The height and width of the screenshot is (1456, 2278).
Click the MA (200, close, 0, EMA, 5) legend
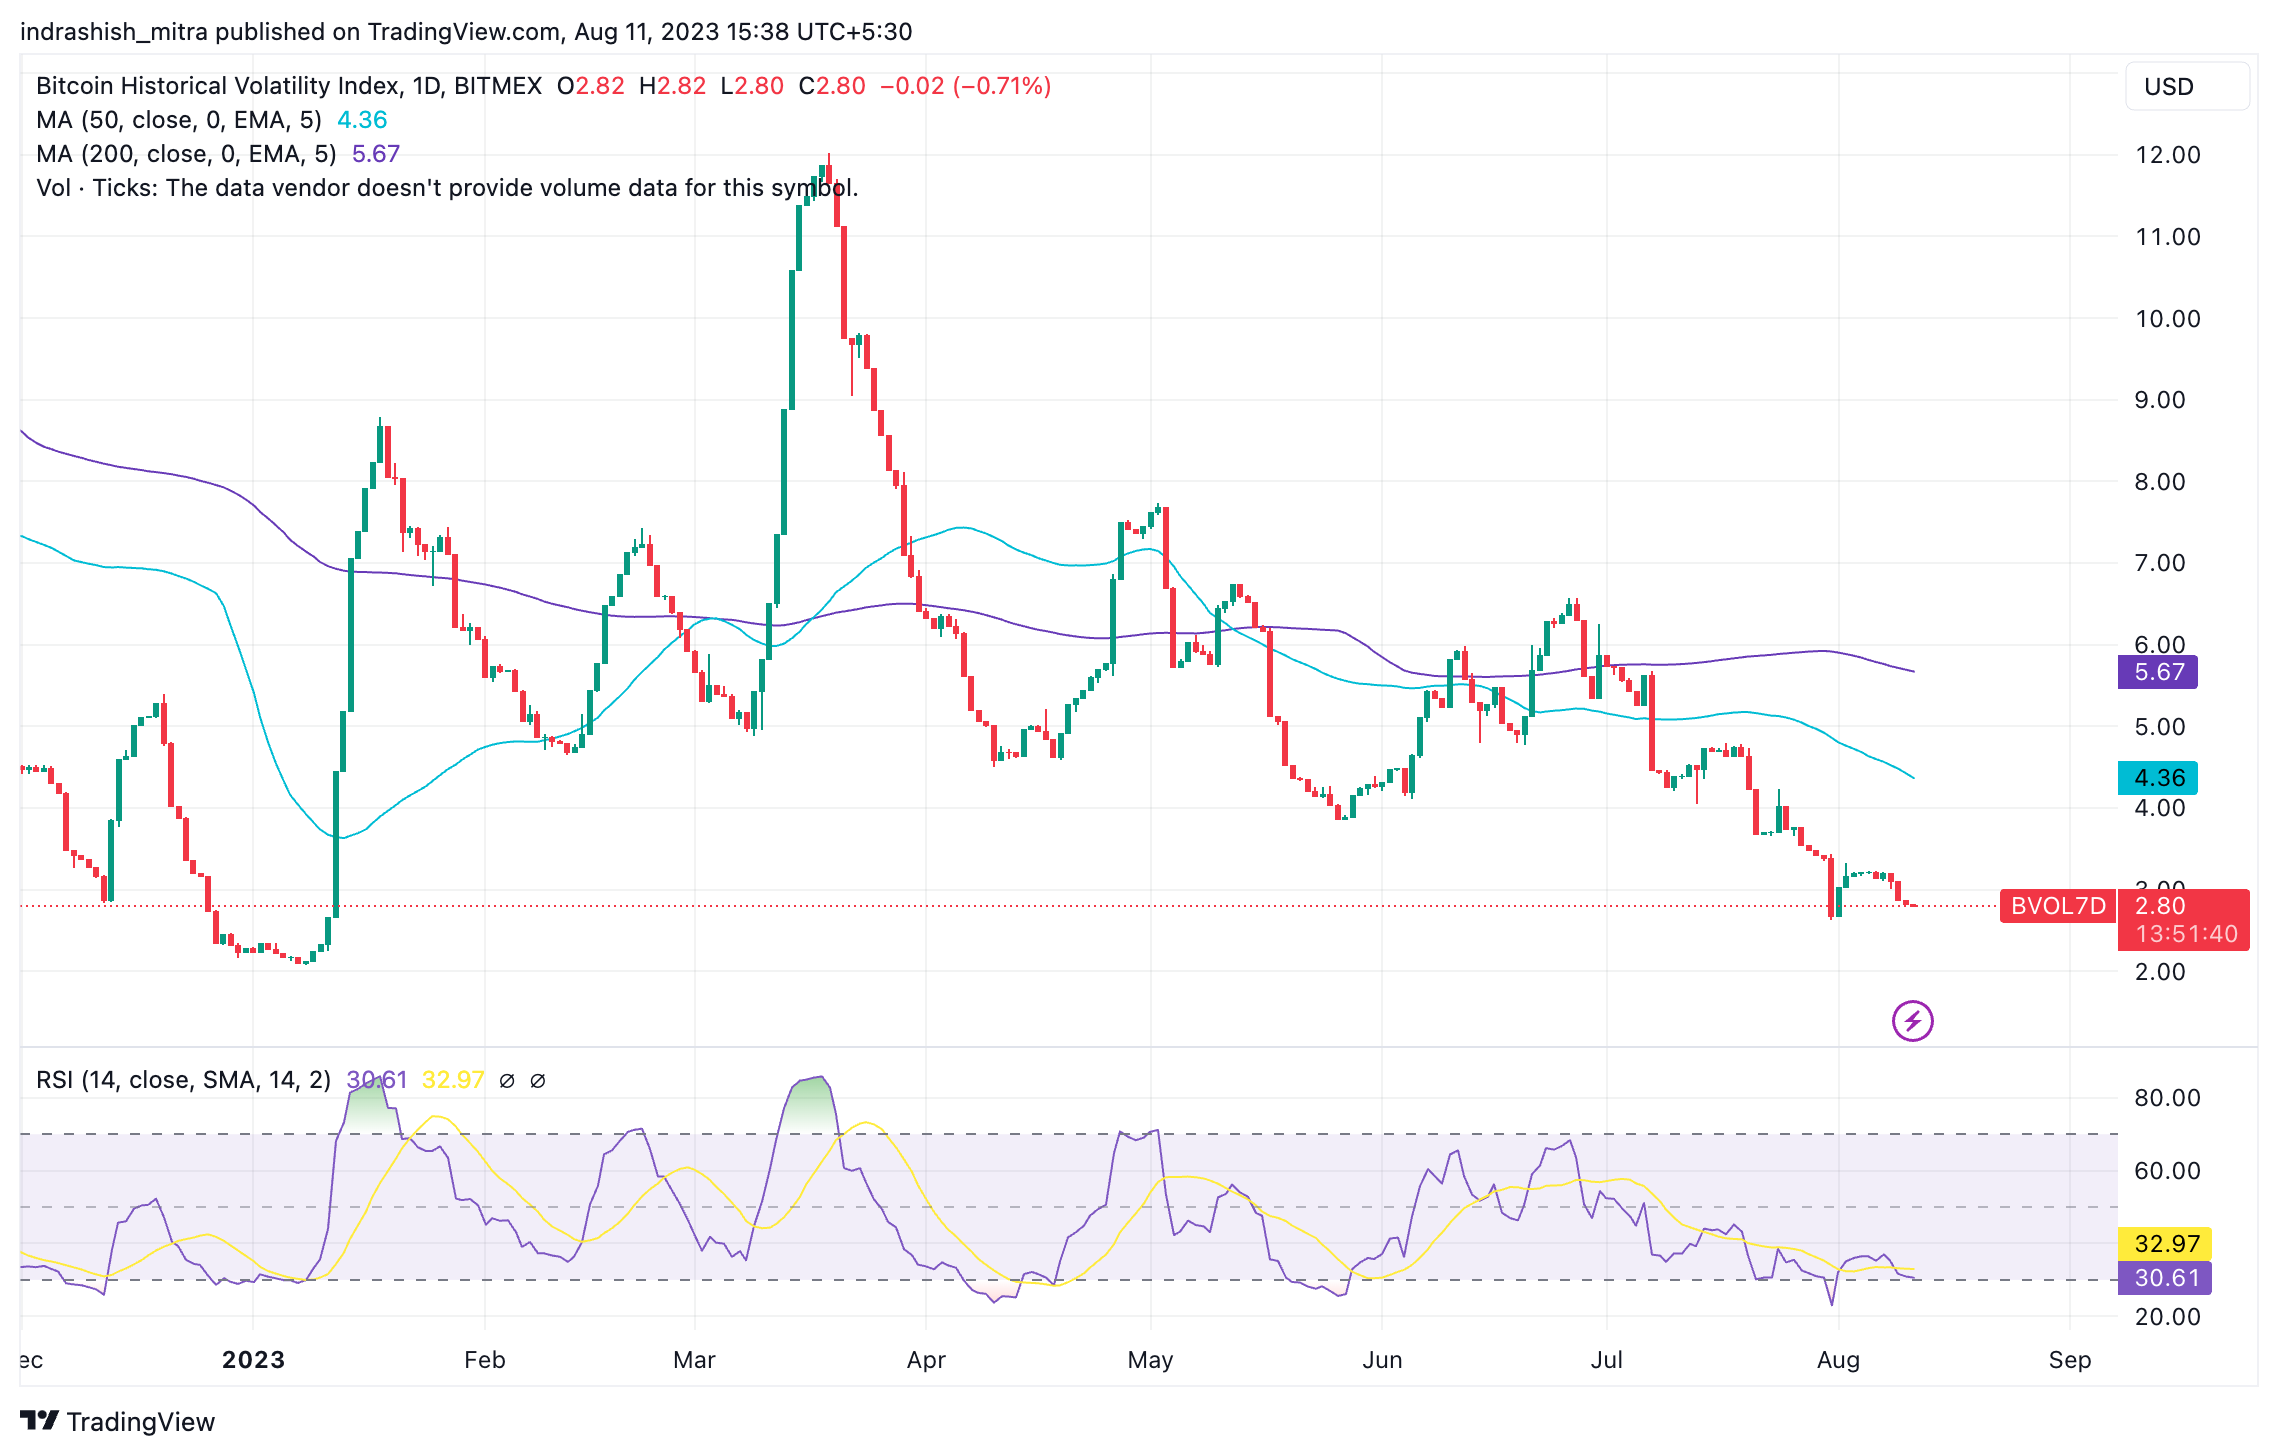(186, 154)
